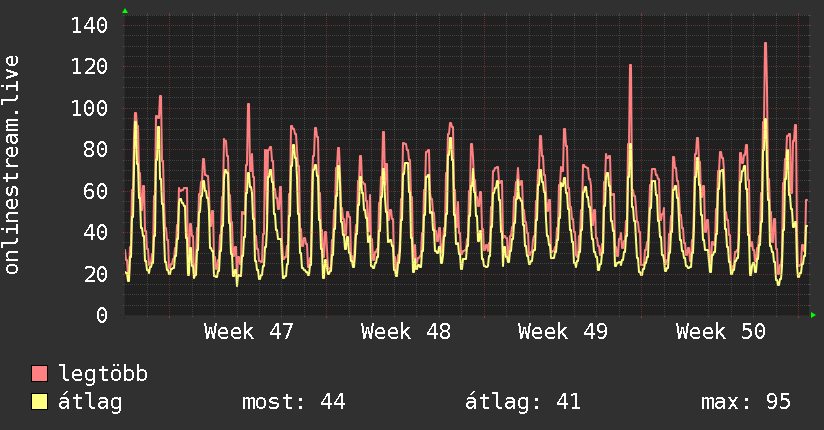Image resolution: width=824 pixels, height=430 pixels.
Task: Click the Week 48 axis label
Action: click(x=406, y=332)
